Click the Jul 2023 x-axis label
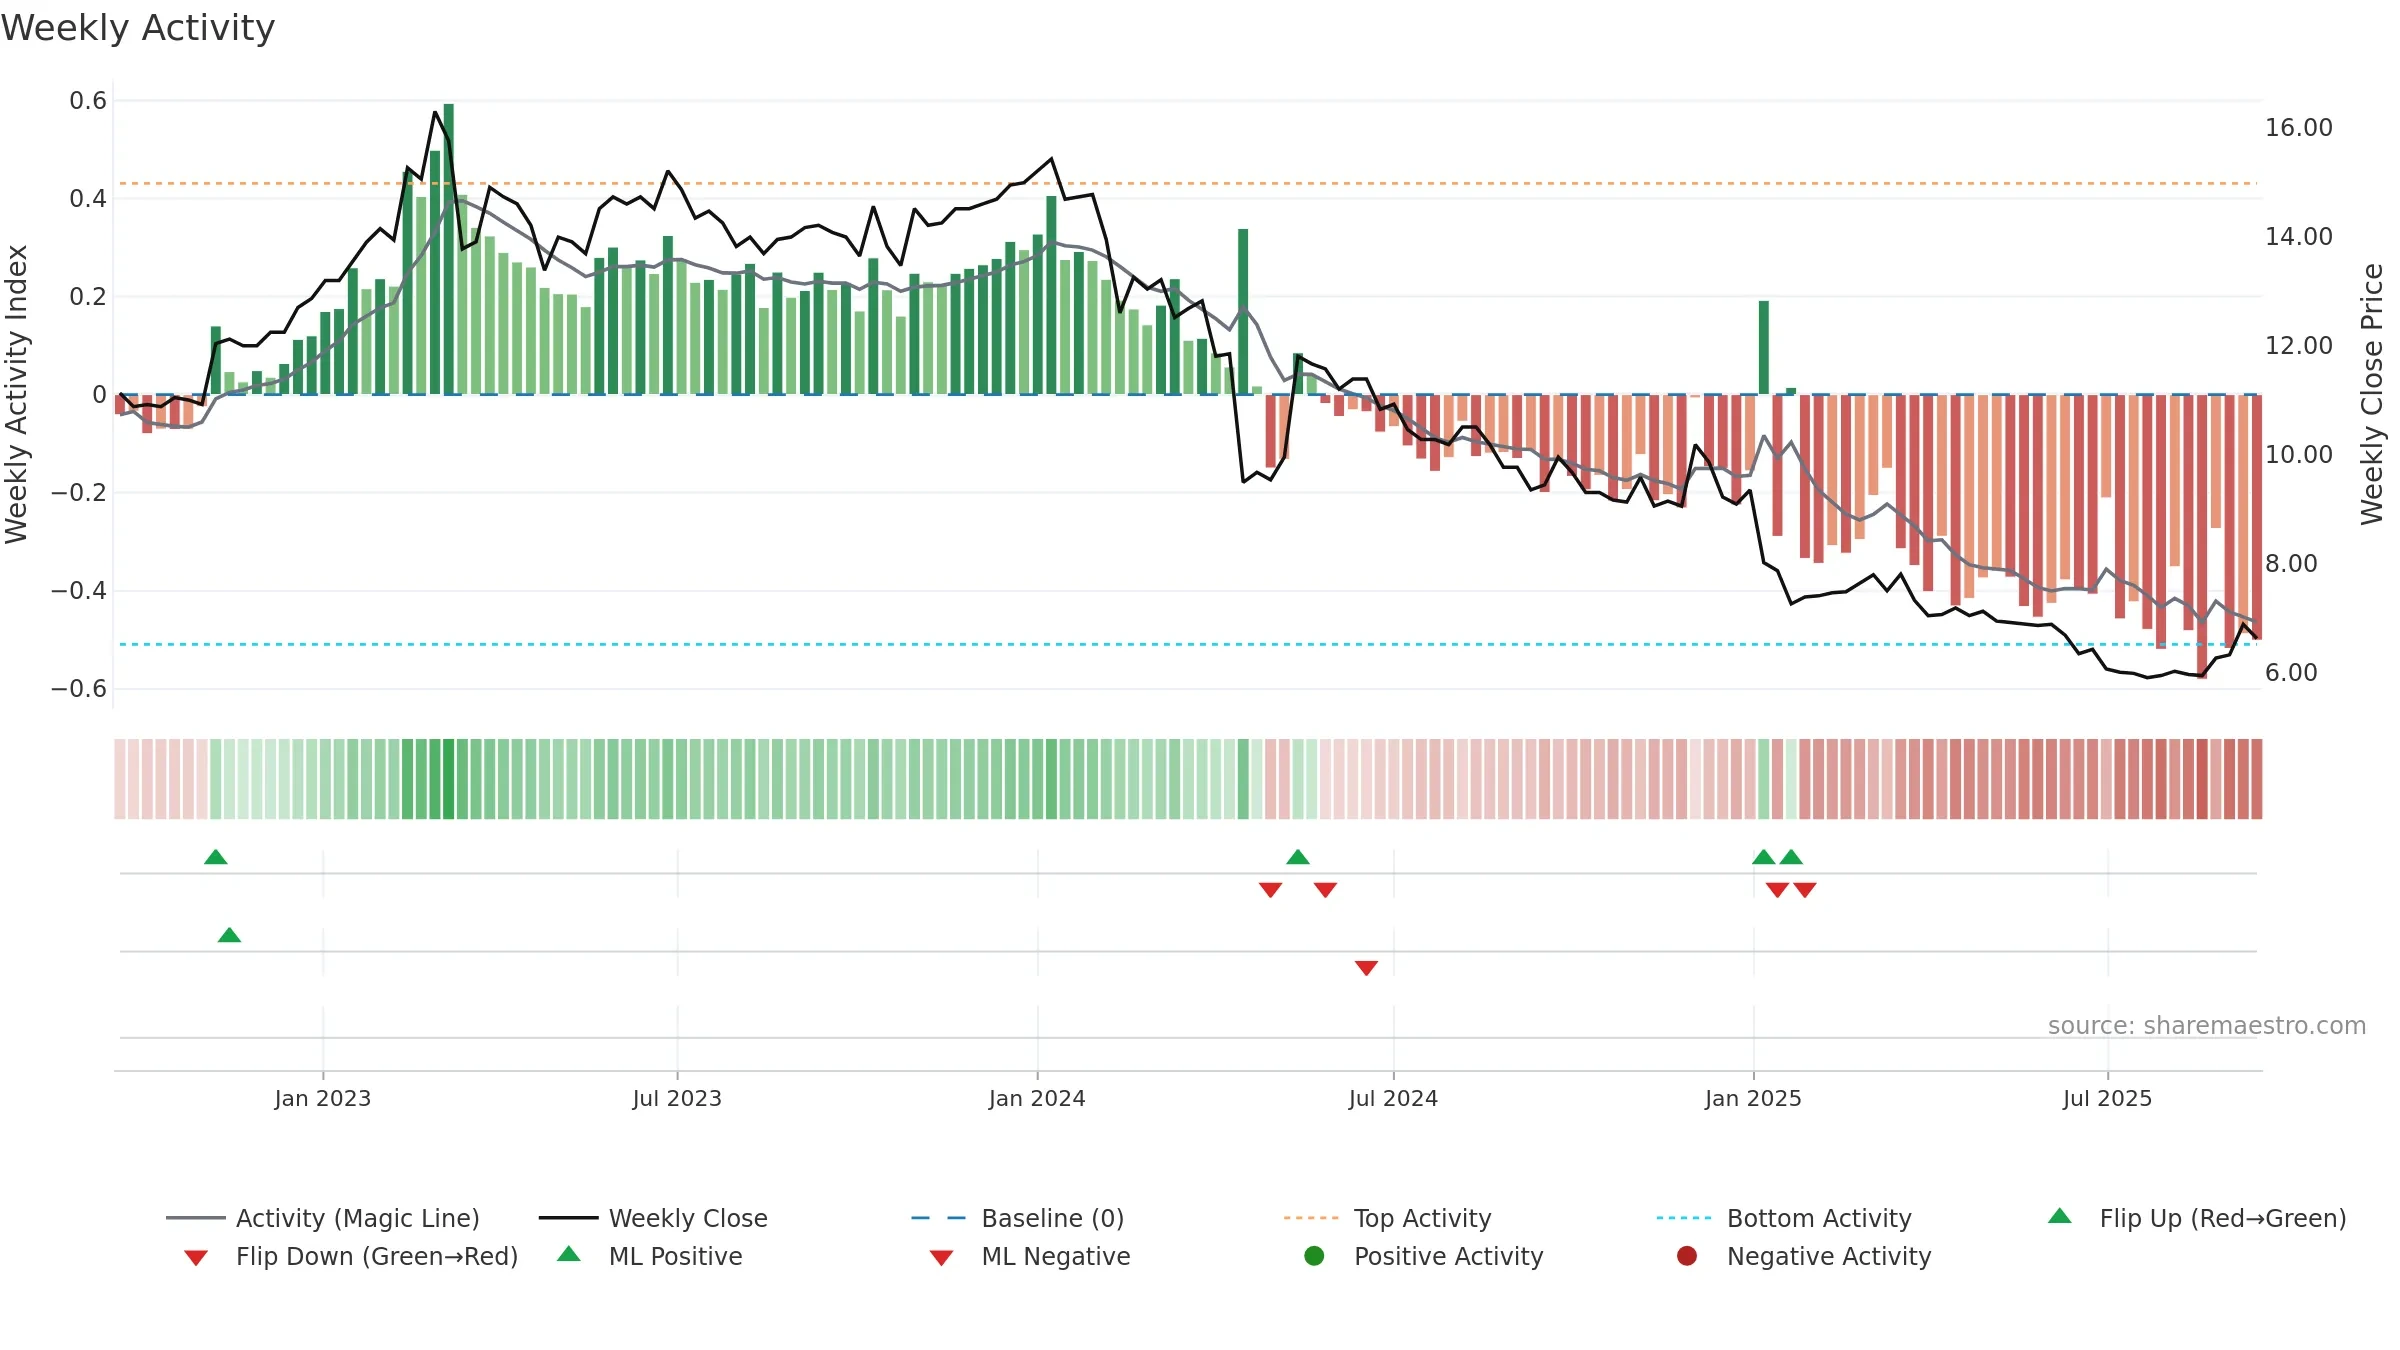2400x1350 pixels. click(677, 1098)
